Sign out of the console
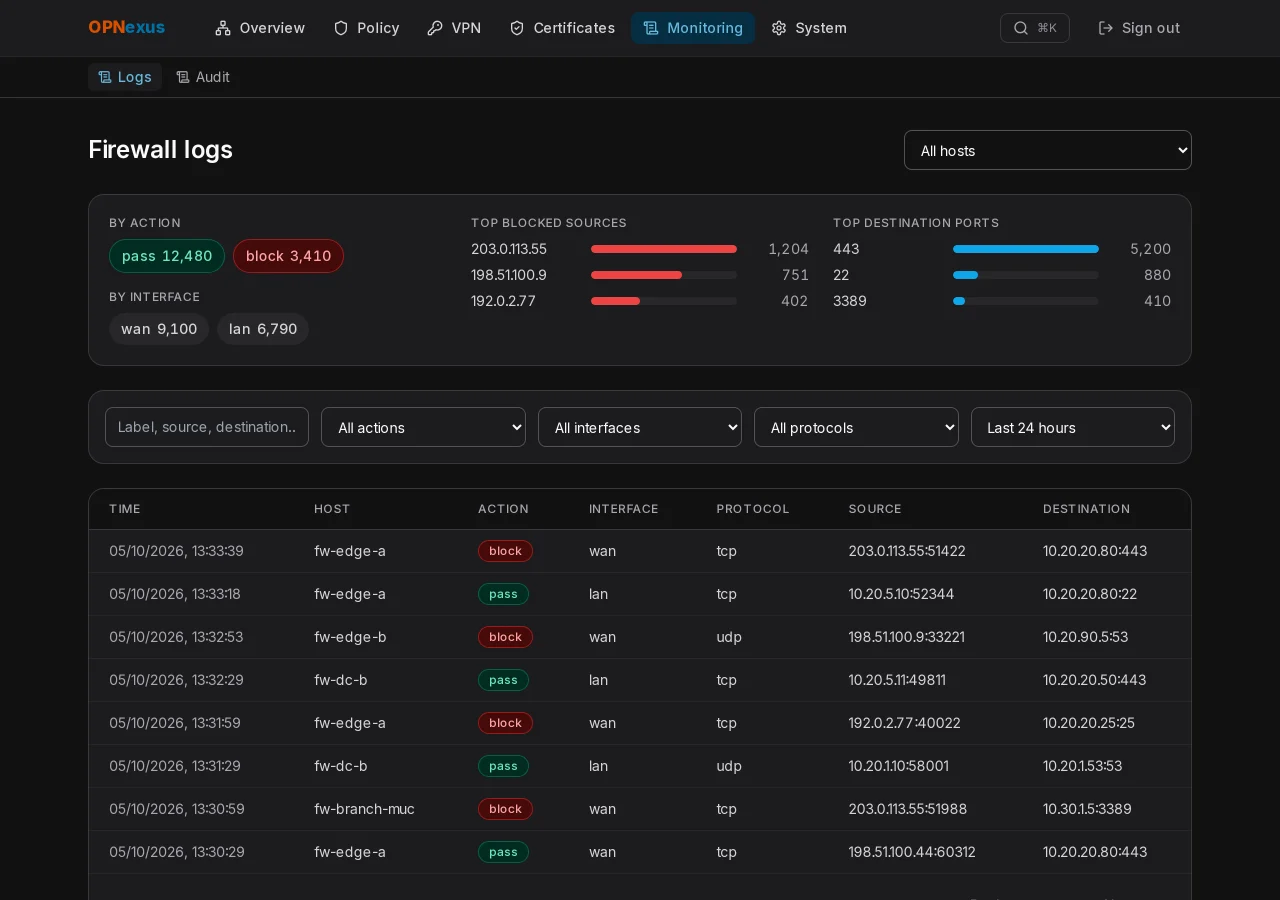 pyautogui.click(x=1139, y=28)
